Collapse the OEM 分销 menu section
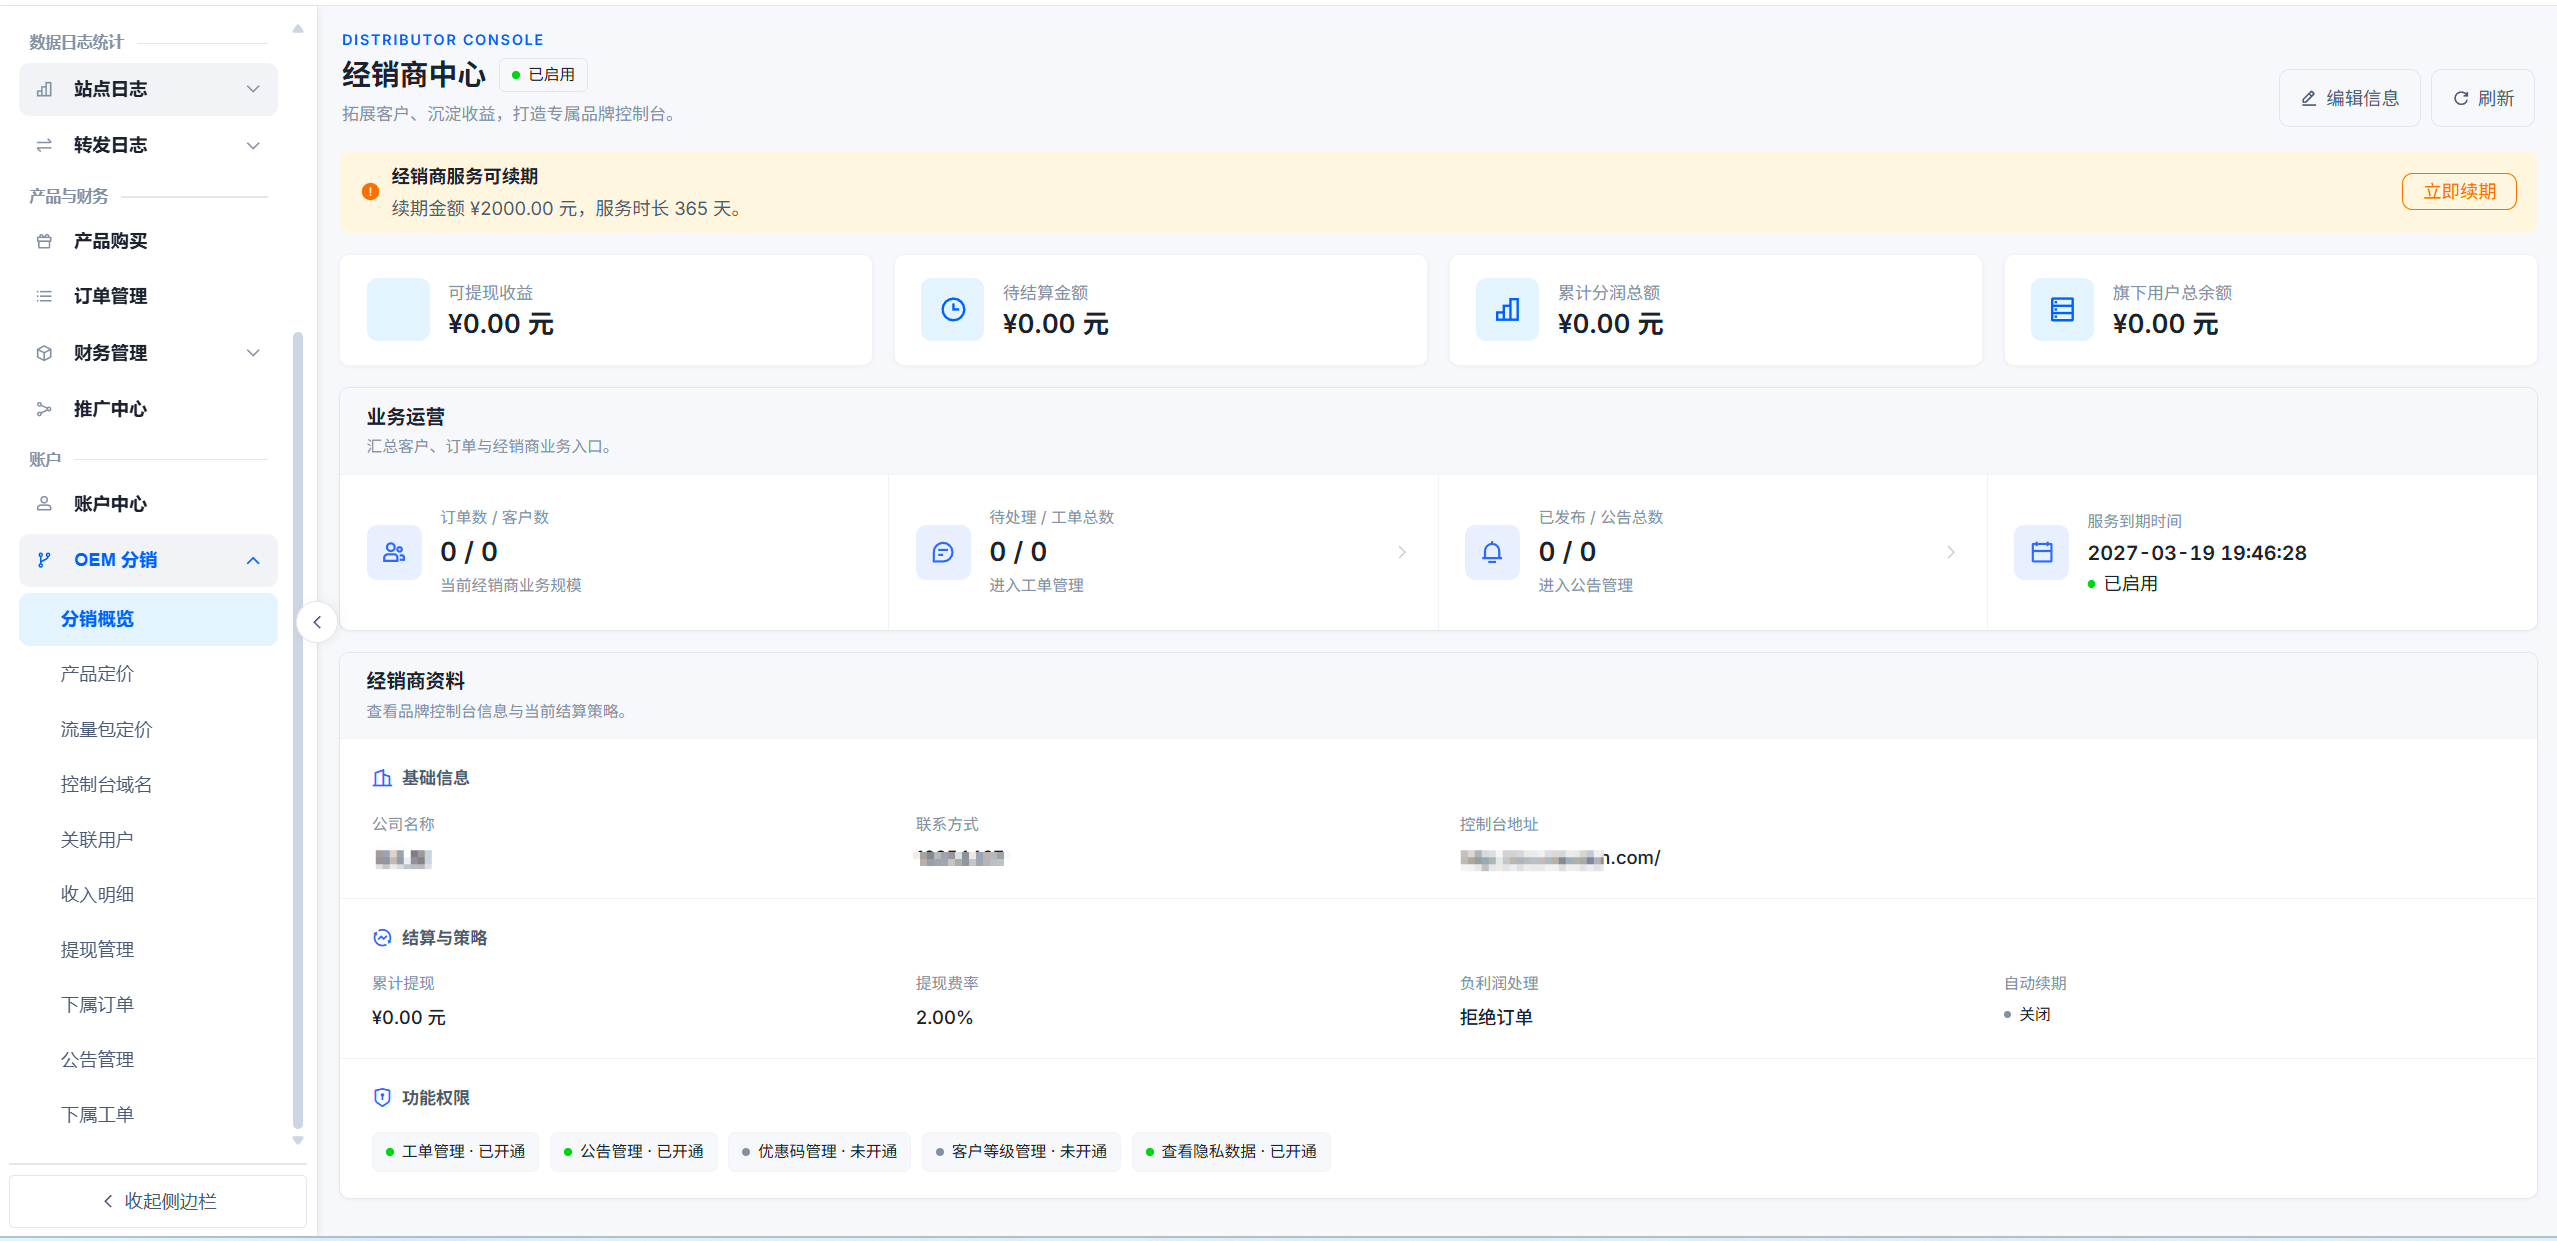 click(253, 560)
